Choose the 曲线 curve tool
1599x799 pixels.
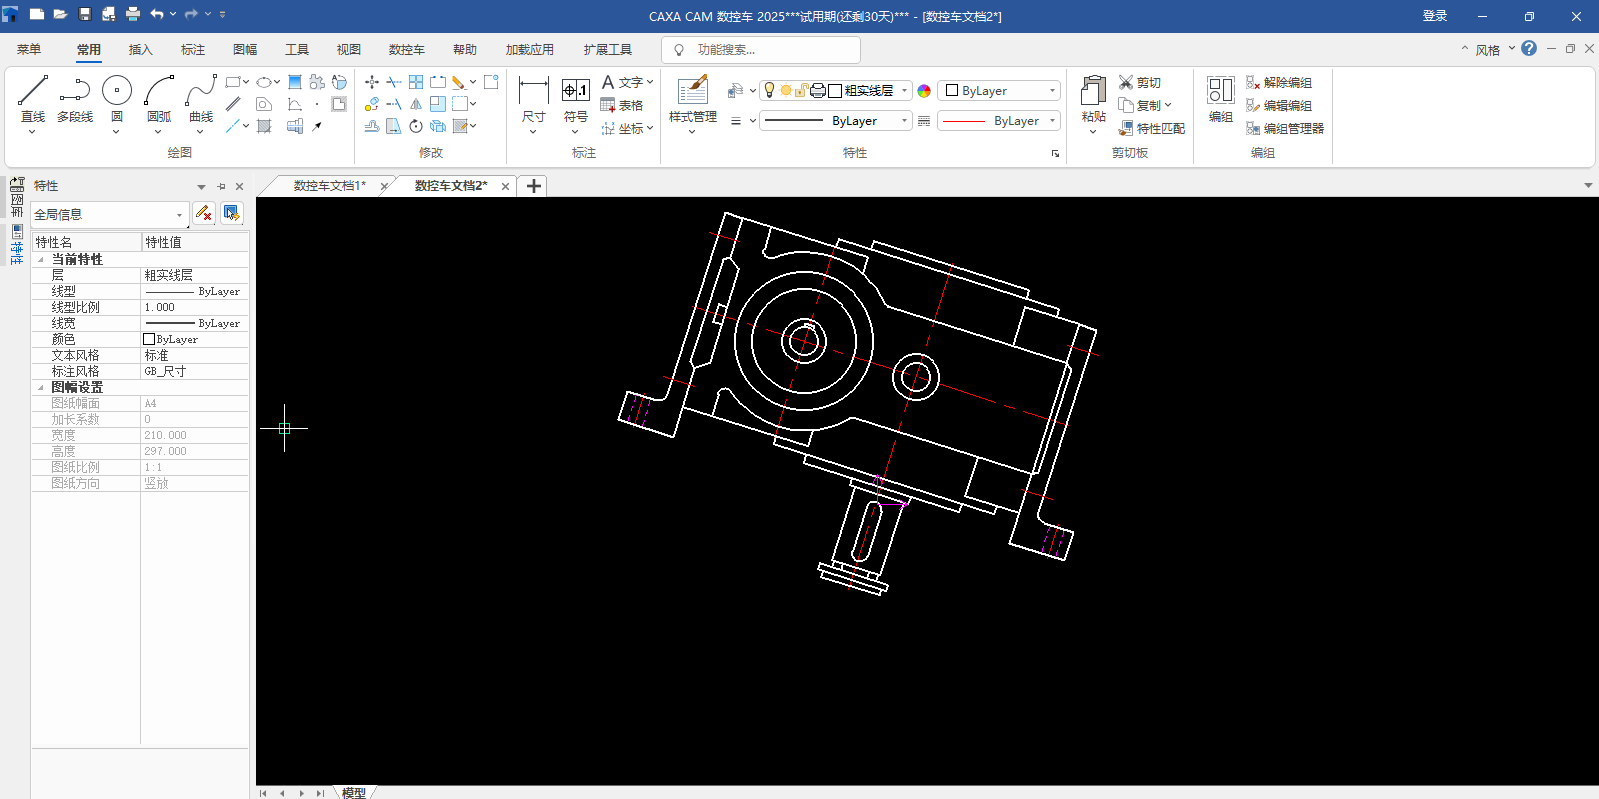201,92
